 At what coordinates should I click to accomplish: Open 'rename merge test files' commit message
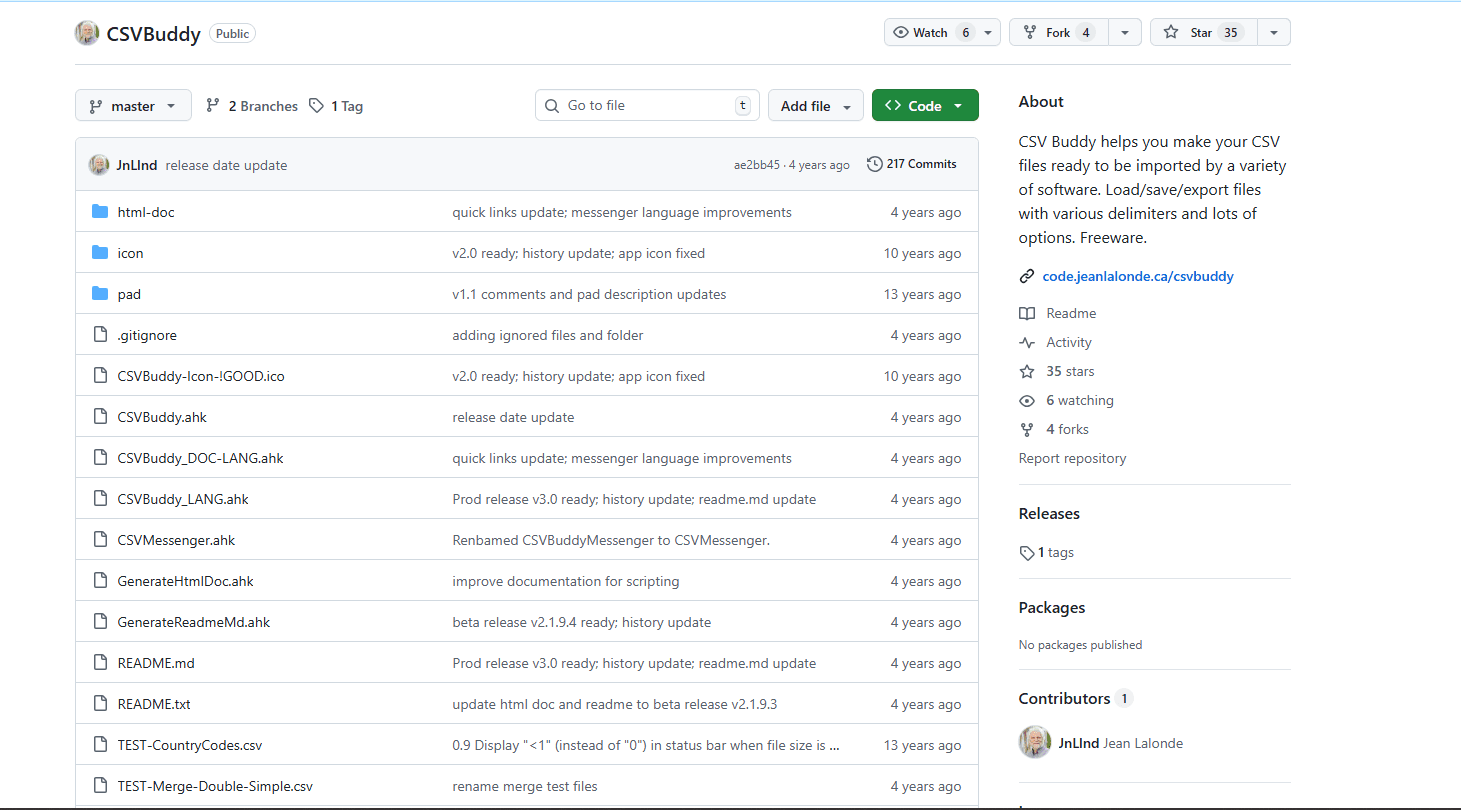pyautogui.click(x=525, y=786)
